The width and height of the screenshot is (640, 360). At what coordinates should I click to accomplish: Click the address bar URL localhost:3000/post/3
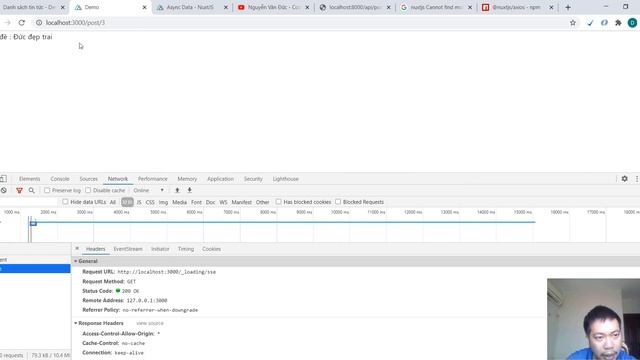pyautogui.click(x=76, y=23)
